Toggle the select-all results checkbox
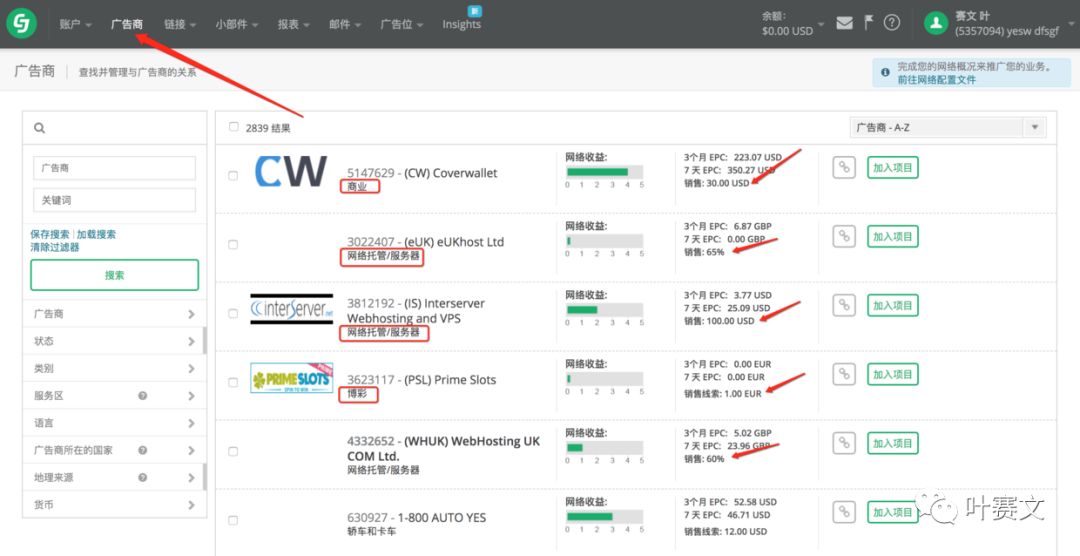Image resolution: width=1080 pixels, height=556 pixels. 233,127
